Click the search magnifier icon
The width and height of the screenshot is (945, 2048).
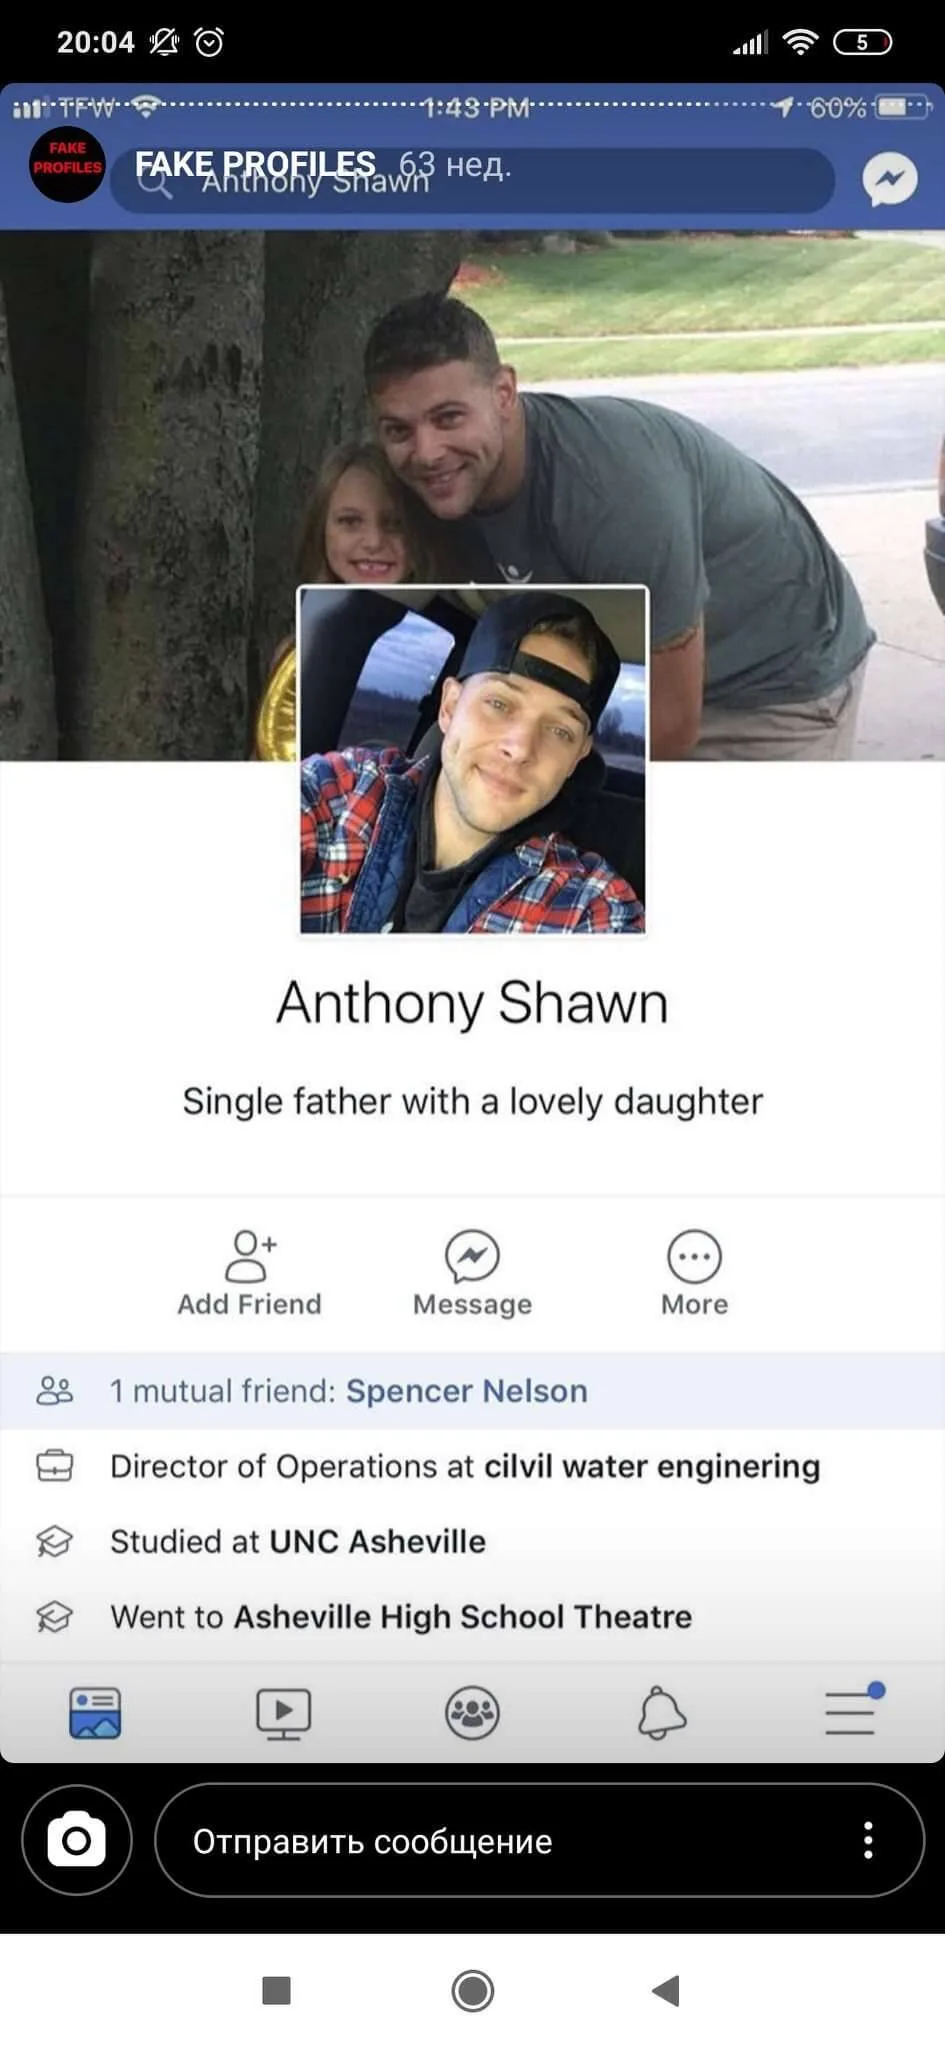coord(154,182)
